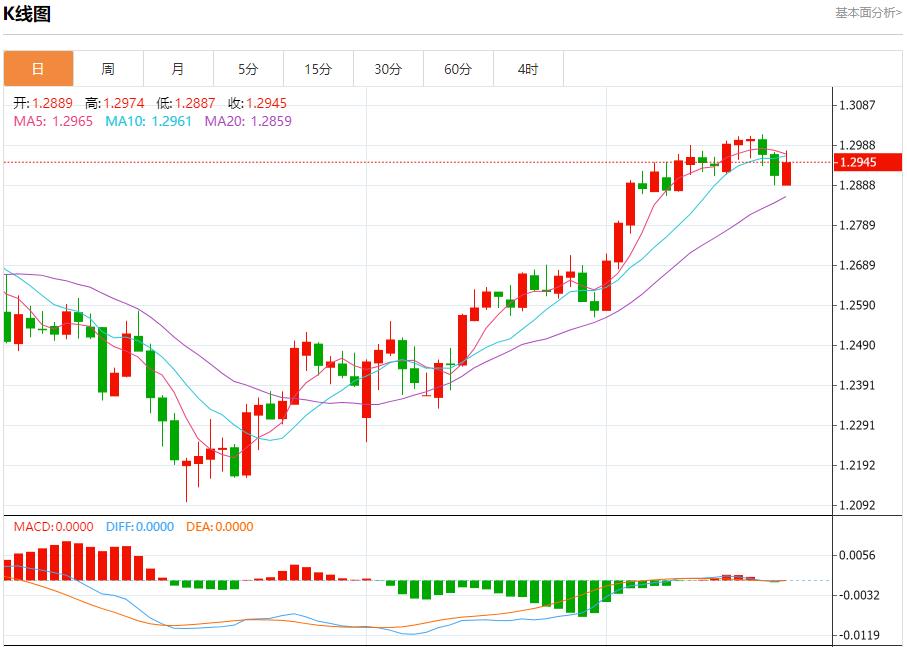The width and height of the screenshot is (907, 647).
Task: Click the DIFF: 0.0000 label
Action: click(x=140, y=527)
